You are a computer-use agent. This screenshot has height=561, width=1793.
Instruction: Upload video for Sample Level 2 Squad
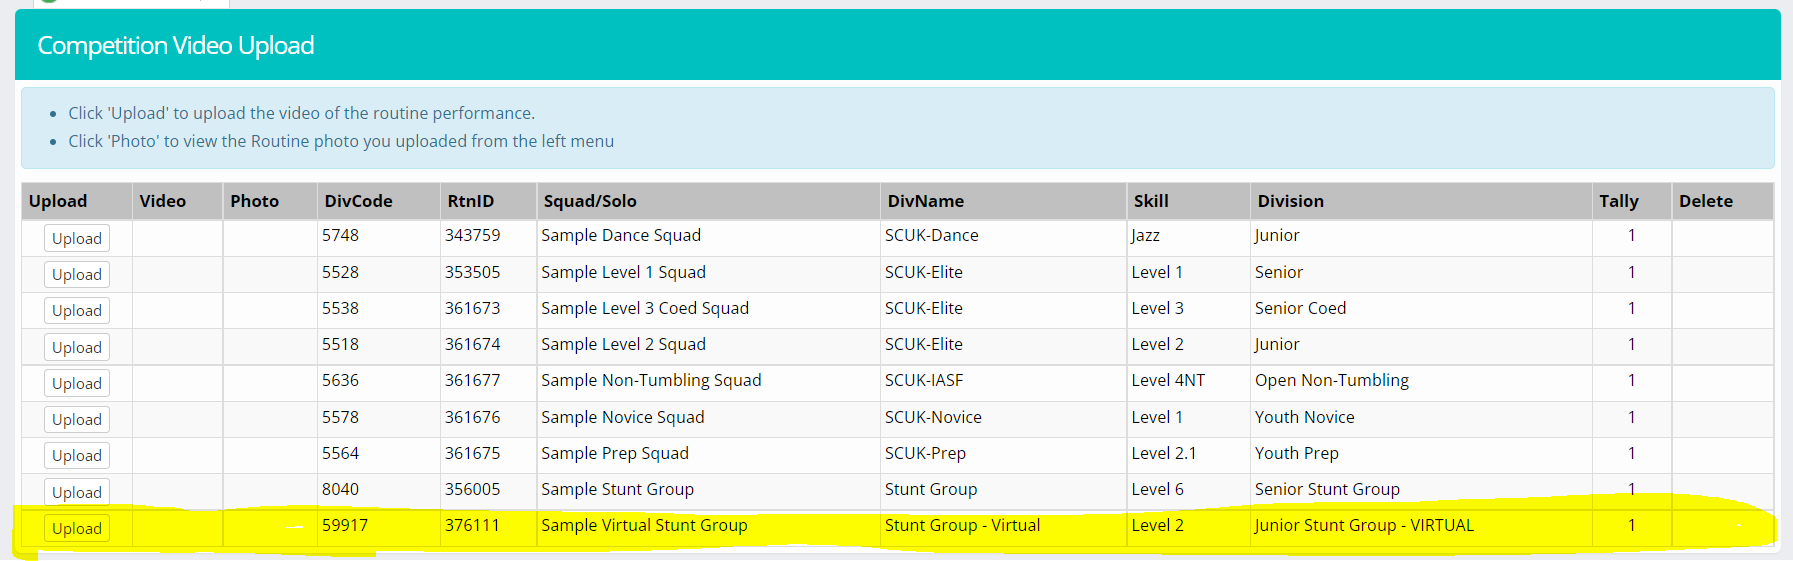click(77, 347)
